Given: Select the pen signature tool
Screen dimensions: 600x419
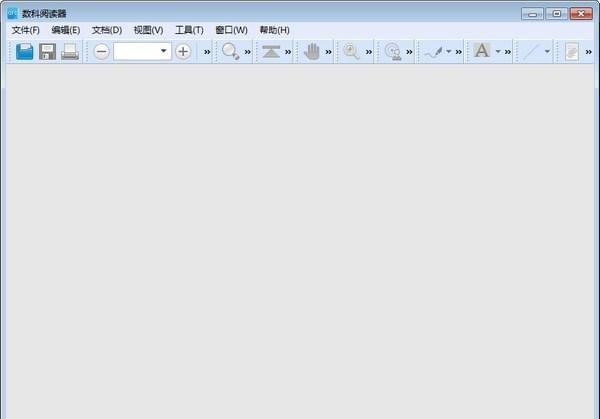Looking at the screenshot, I should [x=434, y=52].
